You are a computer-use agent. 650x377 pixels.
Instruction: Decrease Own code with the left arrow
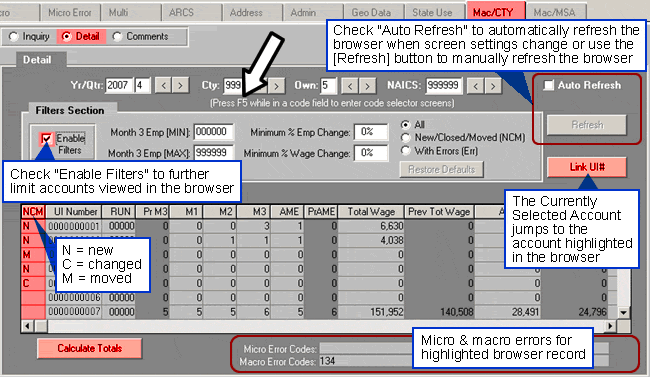click(350, 86)
